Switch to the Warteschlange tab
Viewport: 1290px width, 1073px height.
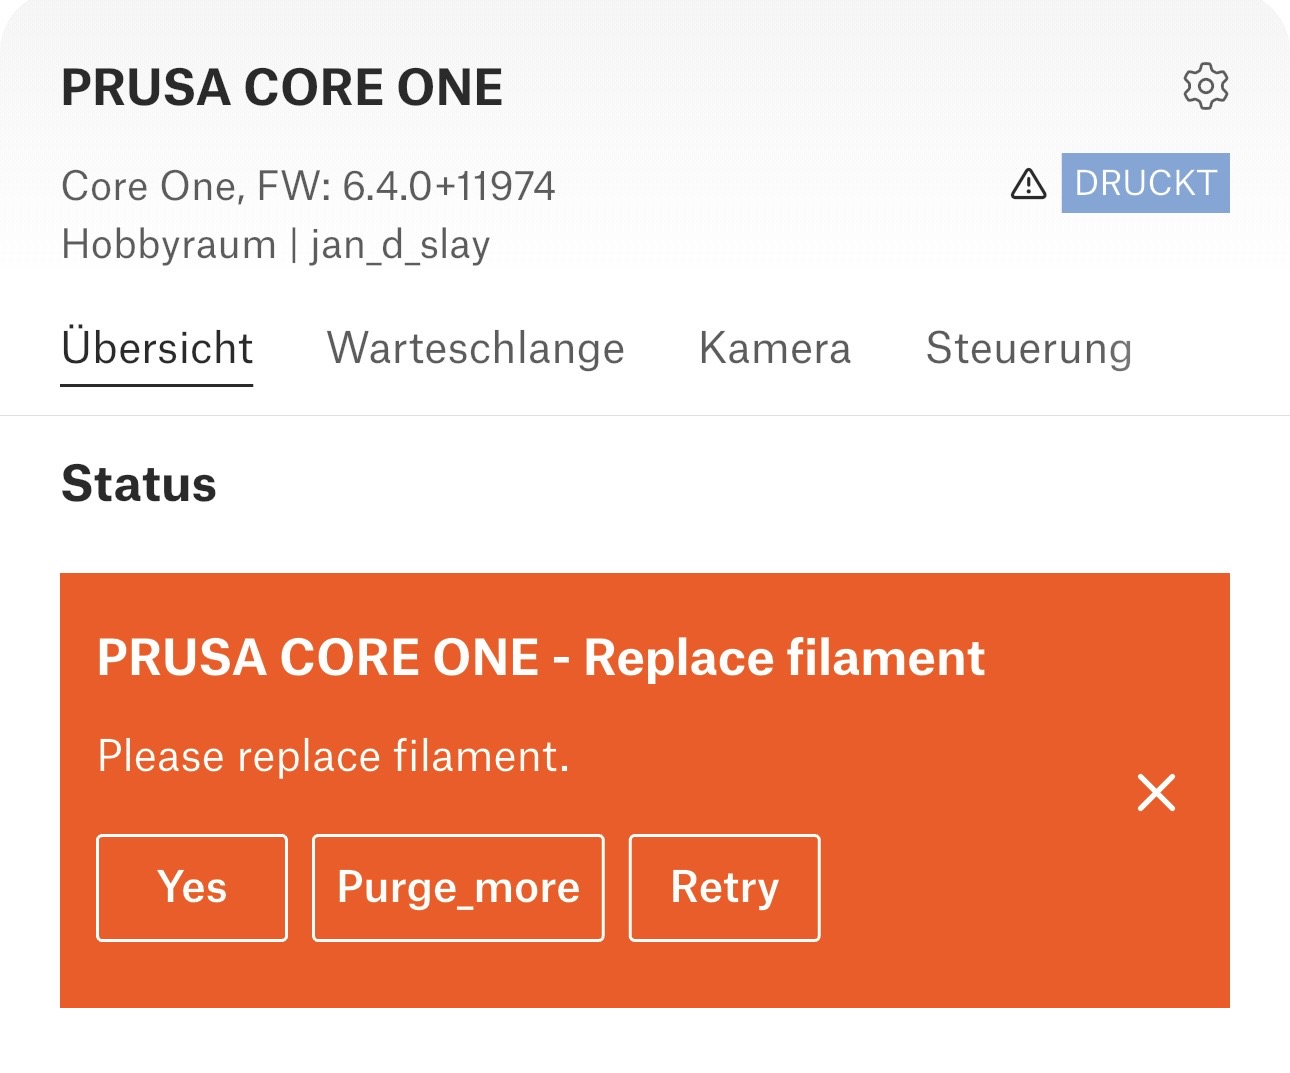coord(476,349)
